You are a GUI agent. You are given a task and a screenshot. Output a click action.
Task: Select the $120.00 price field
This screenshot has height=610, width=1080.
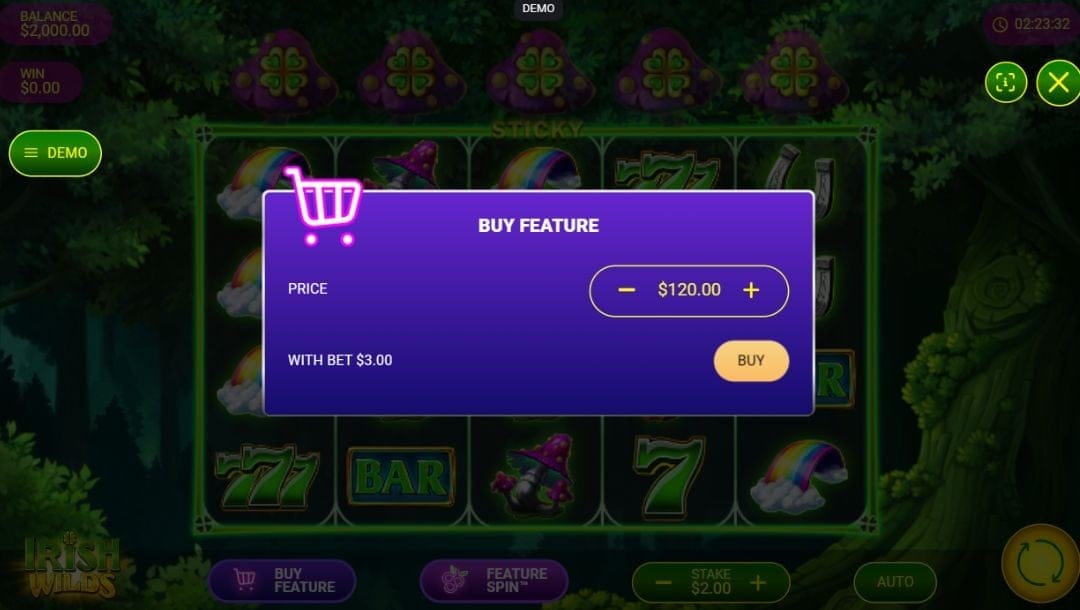689,291
